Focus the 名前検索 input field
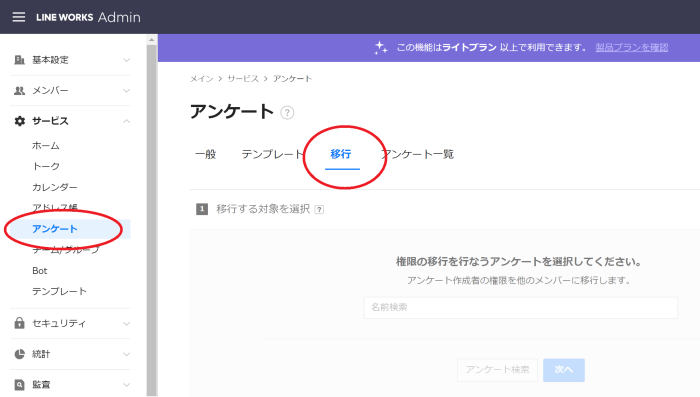The image size is (700, 397). (x=521, y=307)
